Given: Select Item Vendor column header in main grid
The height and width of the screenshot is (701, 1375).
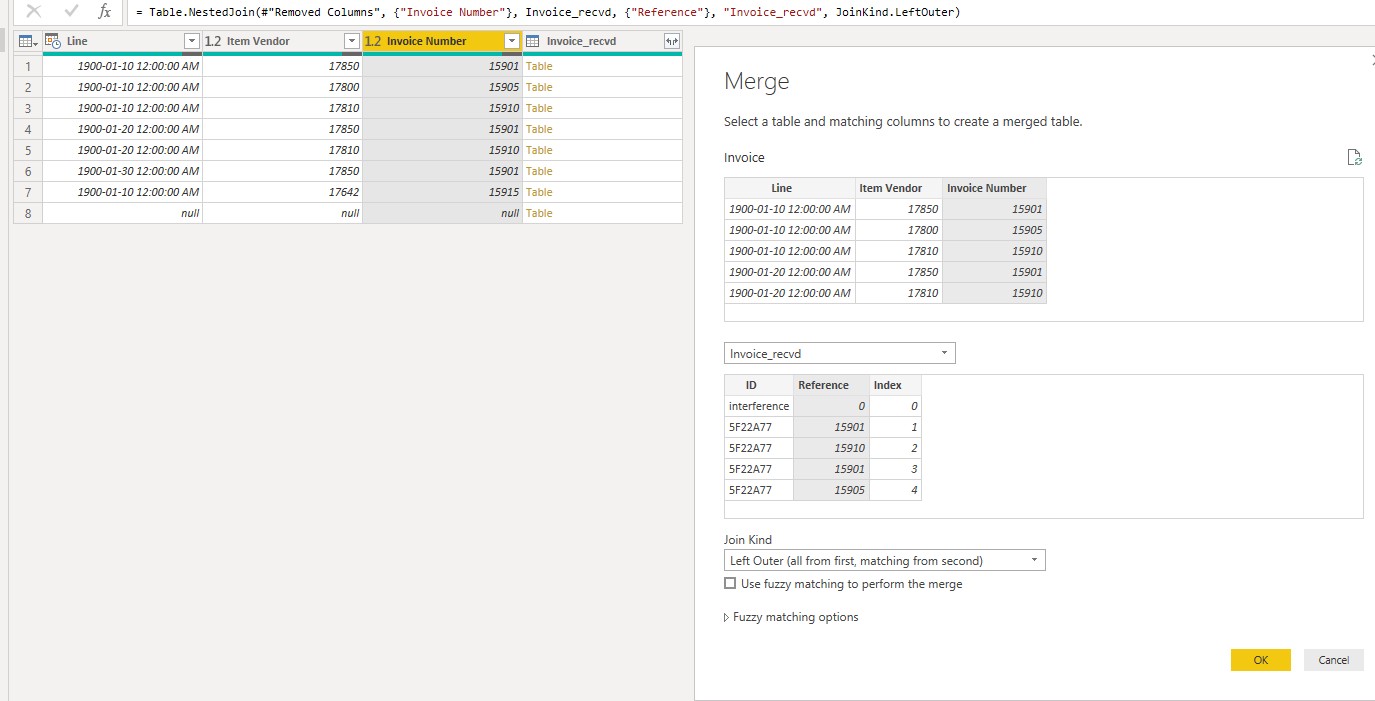Looking at the screenshot, I should point(282,41).
